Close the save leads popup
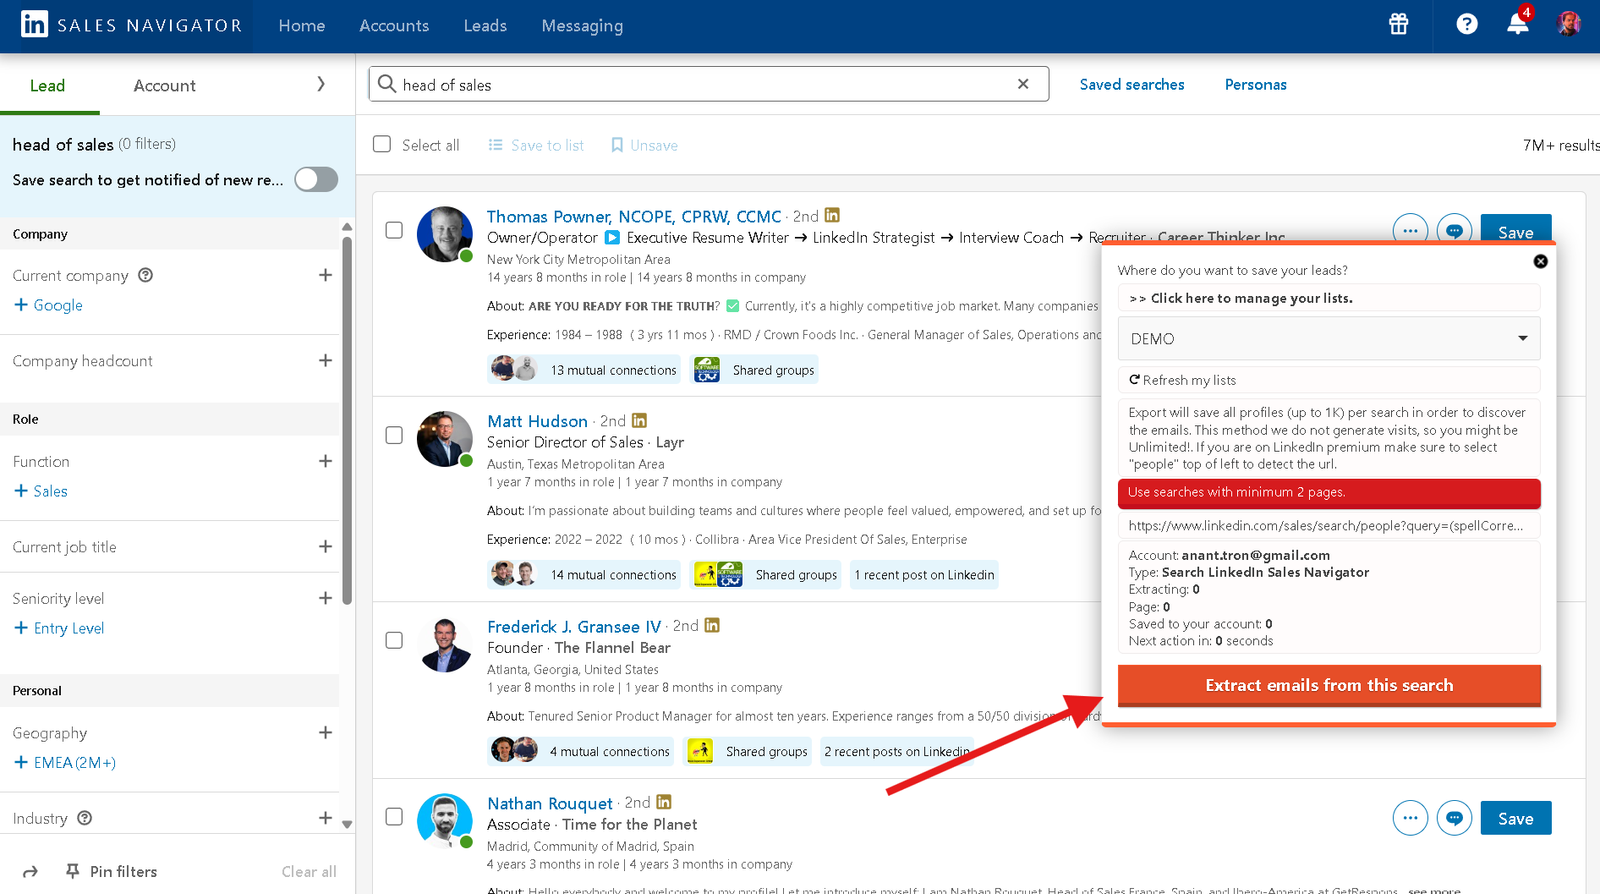 1540,261
